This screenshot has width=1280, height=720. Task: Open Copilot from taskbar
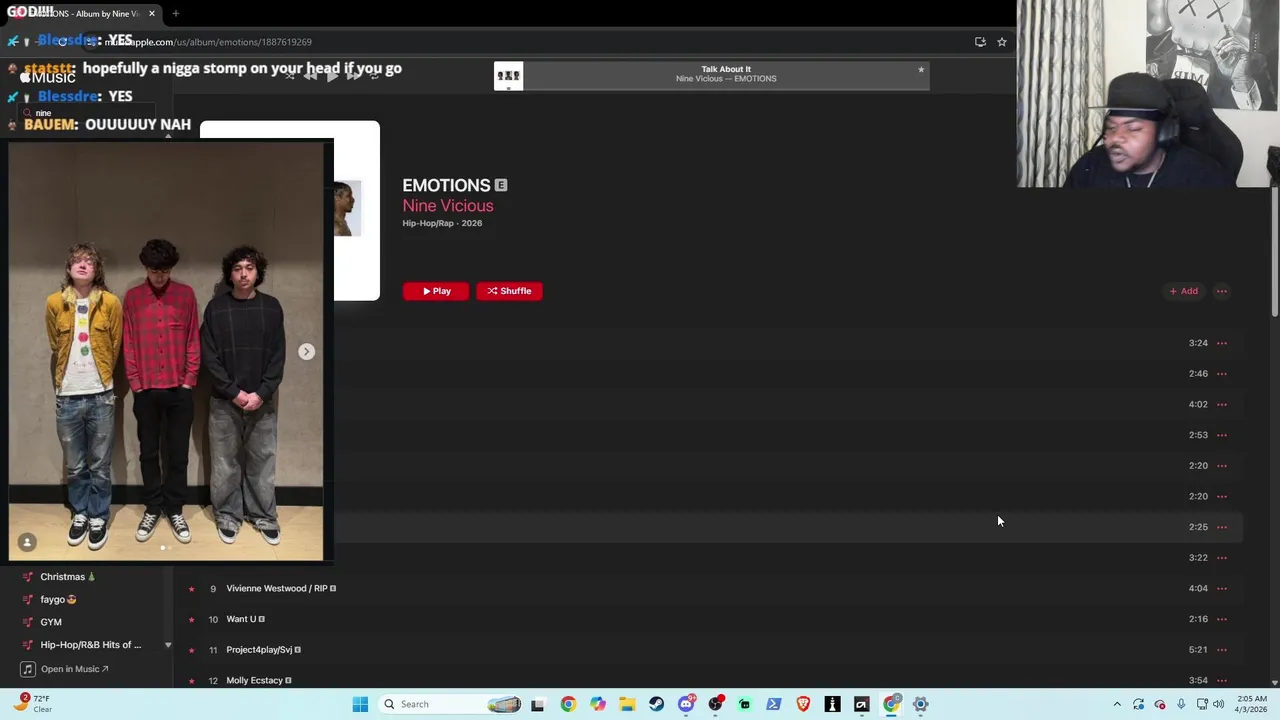(598, 704)
